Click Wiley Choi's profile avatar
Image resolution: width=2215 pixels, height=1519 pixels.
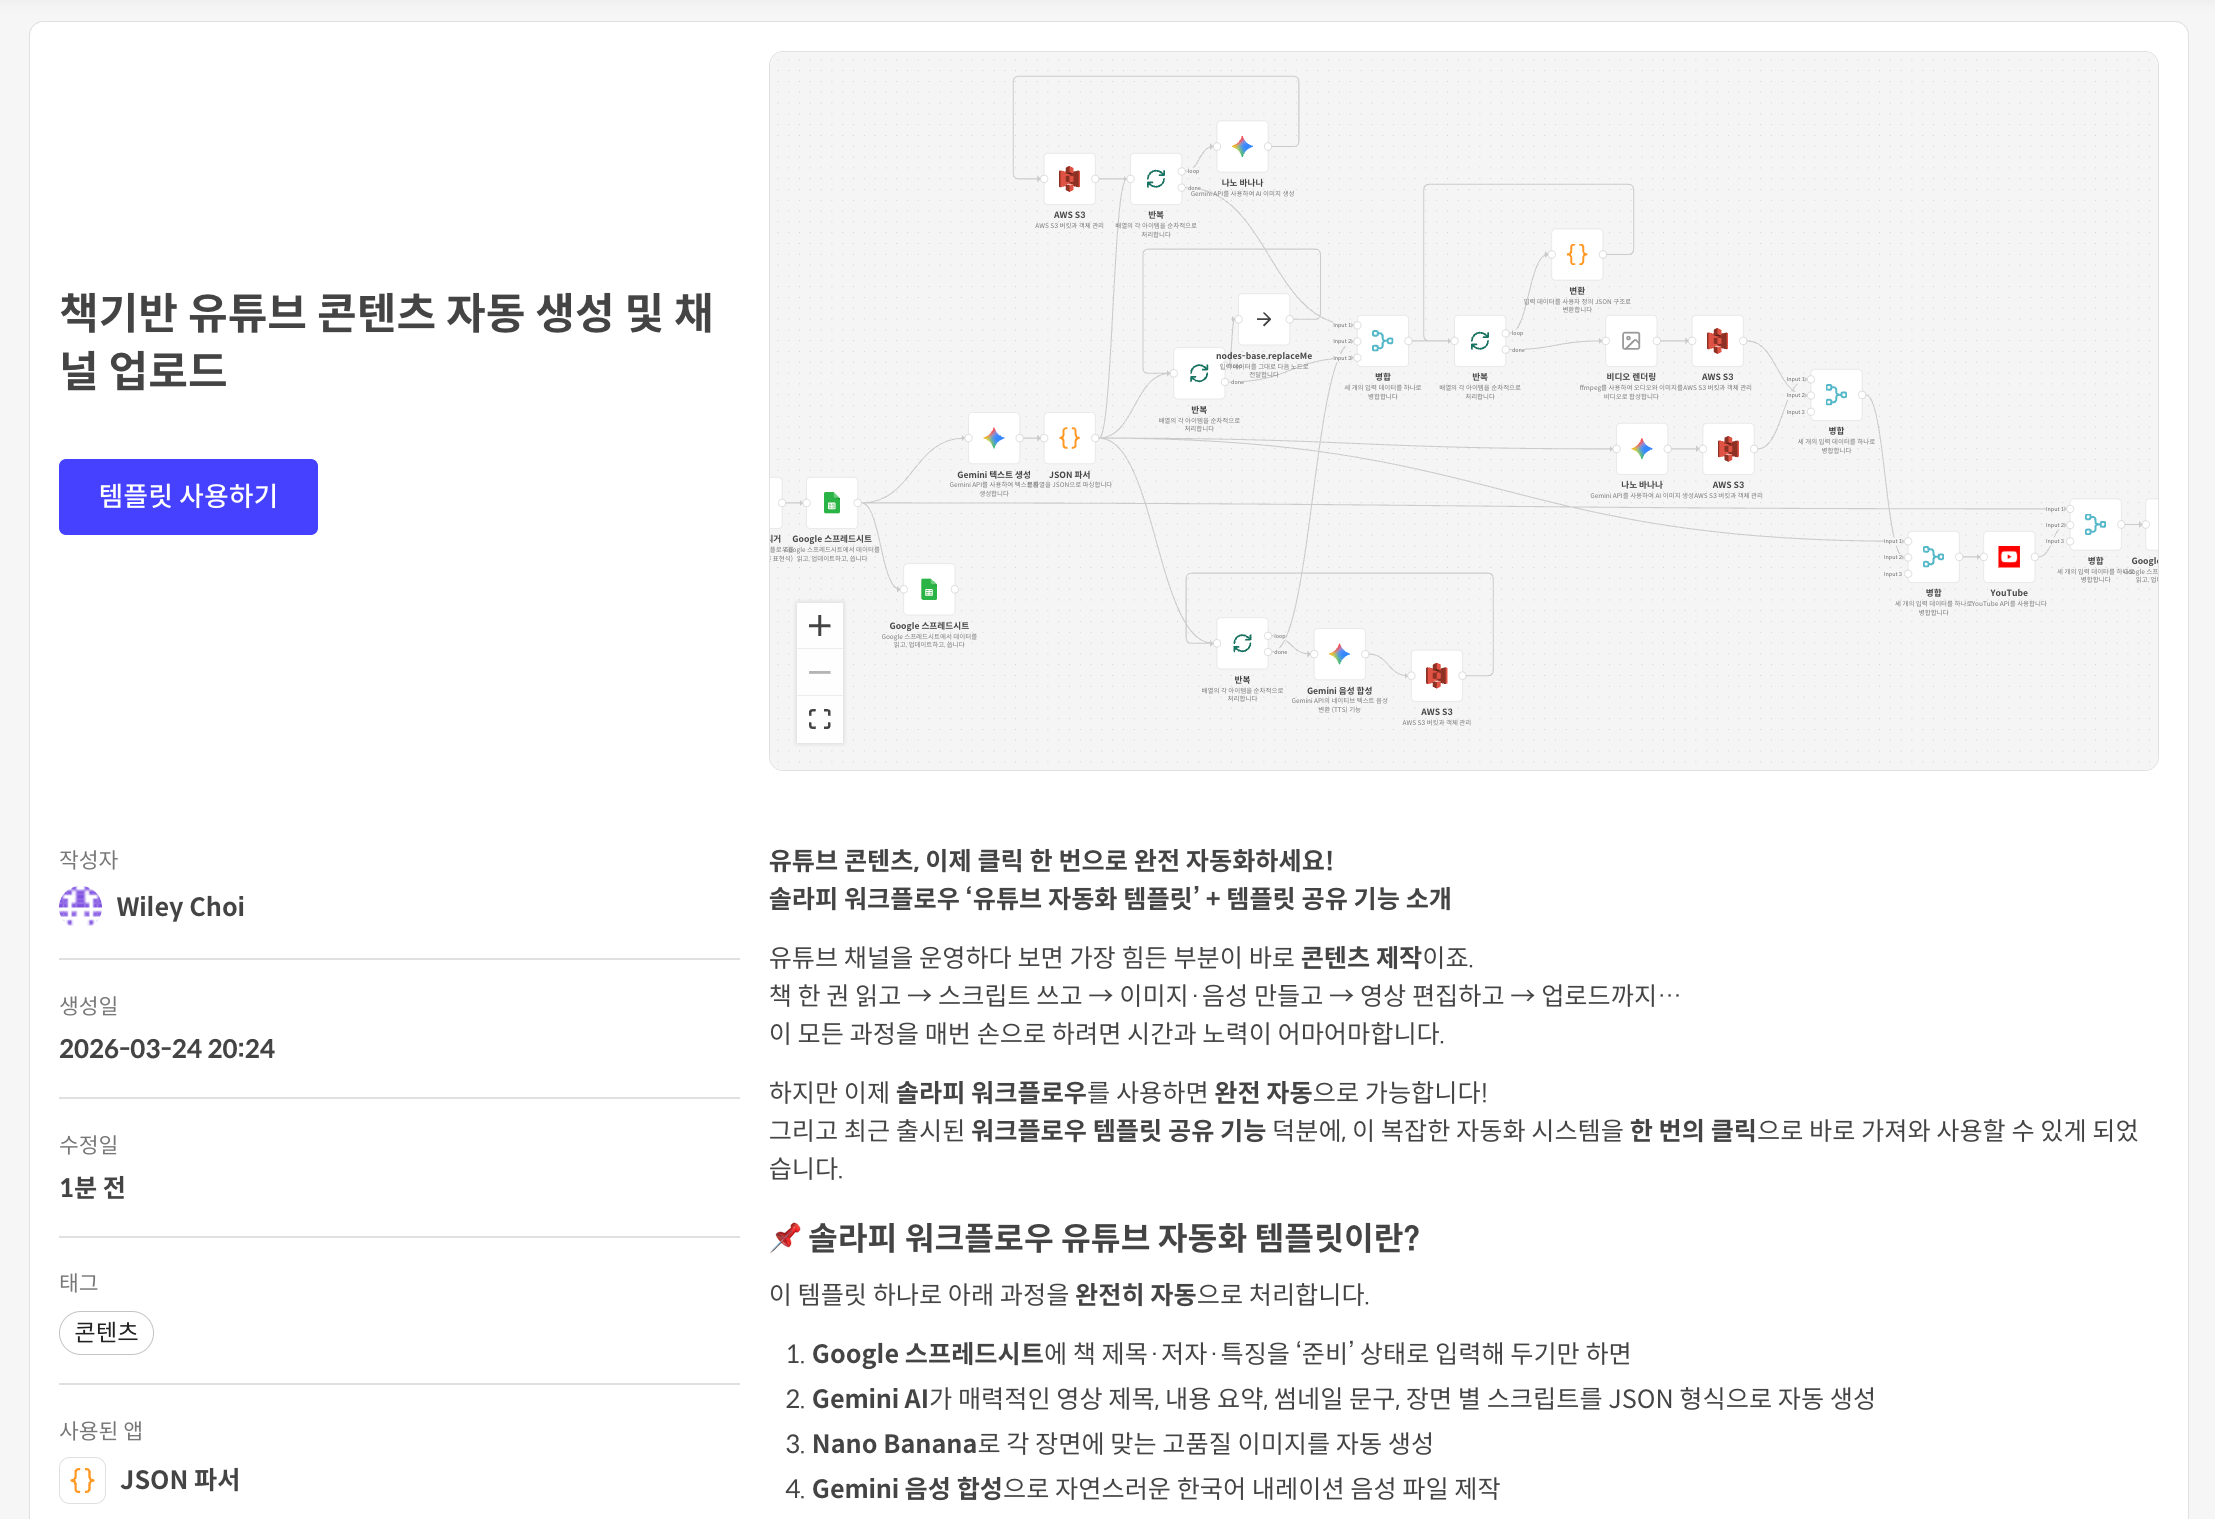pos(80,906)
